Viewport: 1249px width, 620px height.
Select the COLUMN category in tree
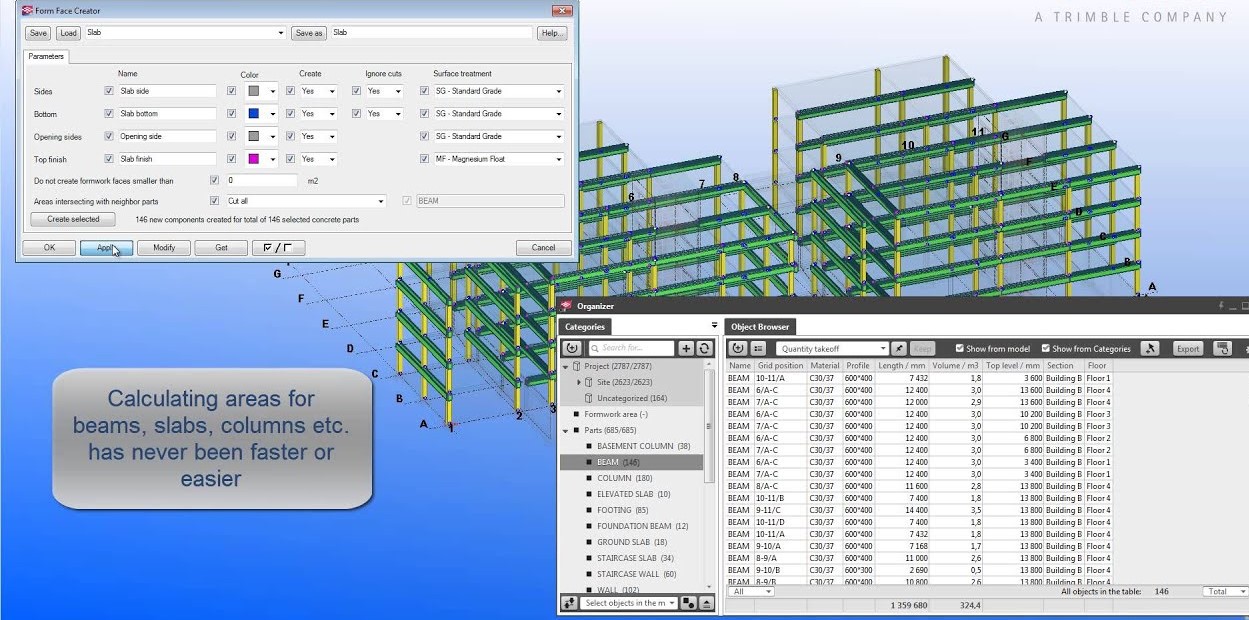pos(614,478)
